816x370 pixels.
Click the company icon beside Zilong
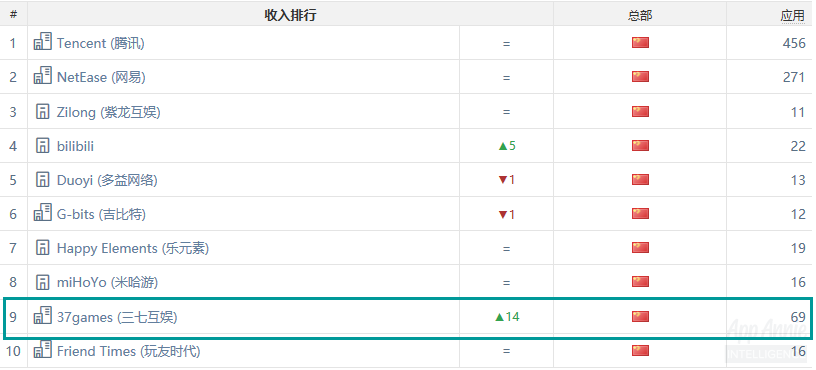click(43, 111)
